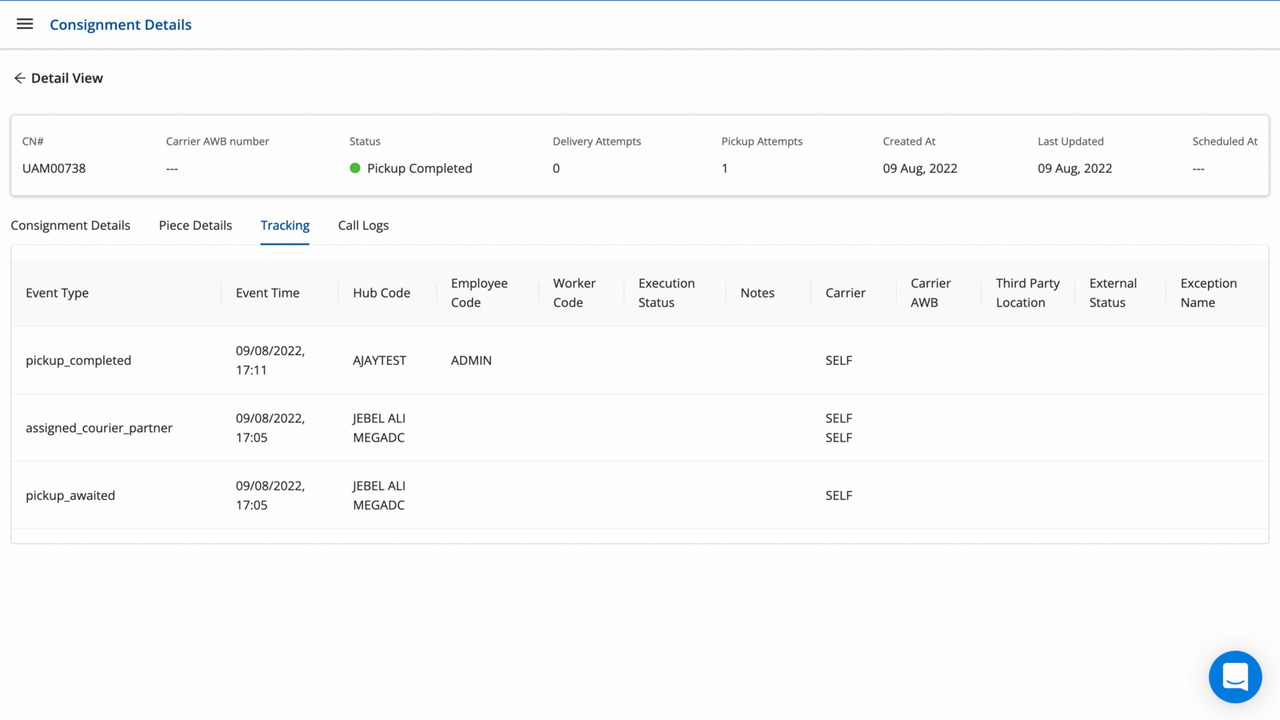The image size is (1280, 720).
Task: Click the Delivery Attempts value 0
Action: tap(556, 168)
